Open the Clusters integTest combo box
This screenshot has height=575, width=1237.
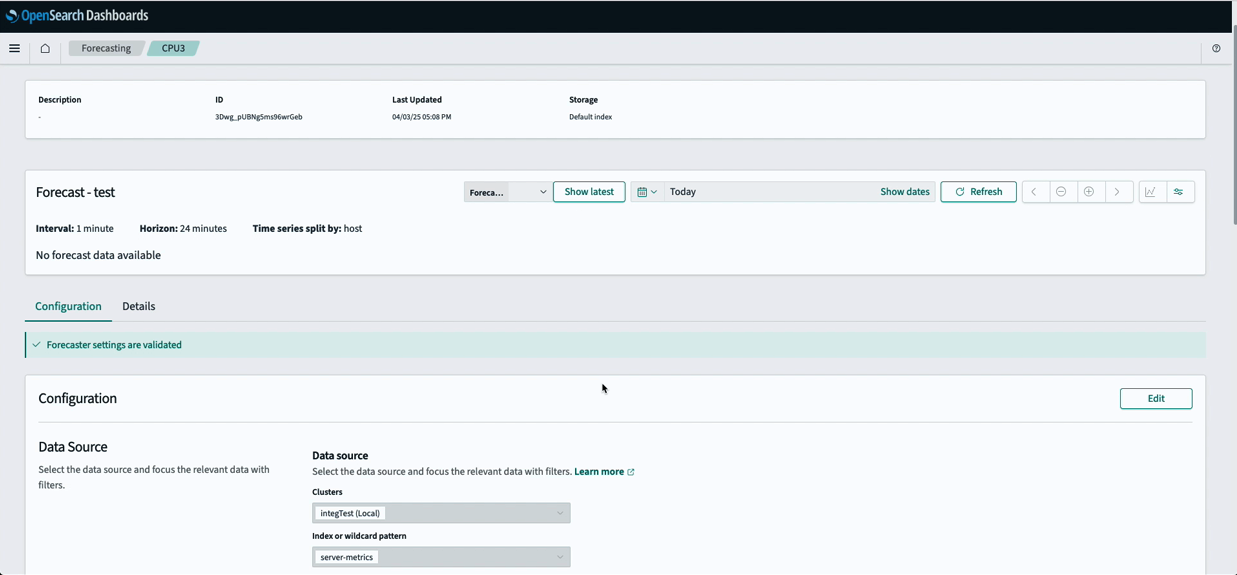coord(441,513)
